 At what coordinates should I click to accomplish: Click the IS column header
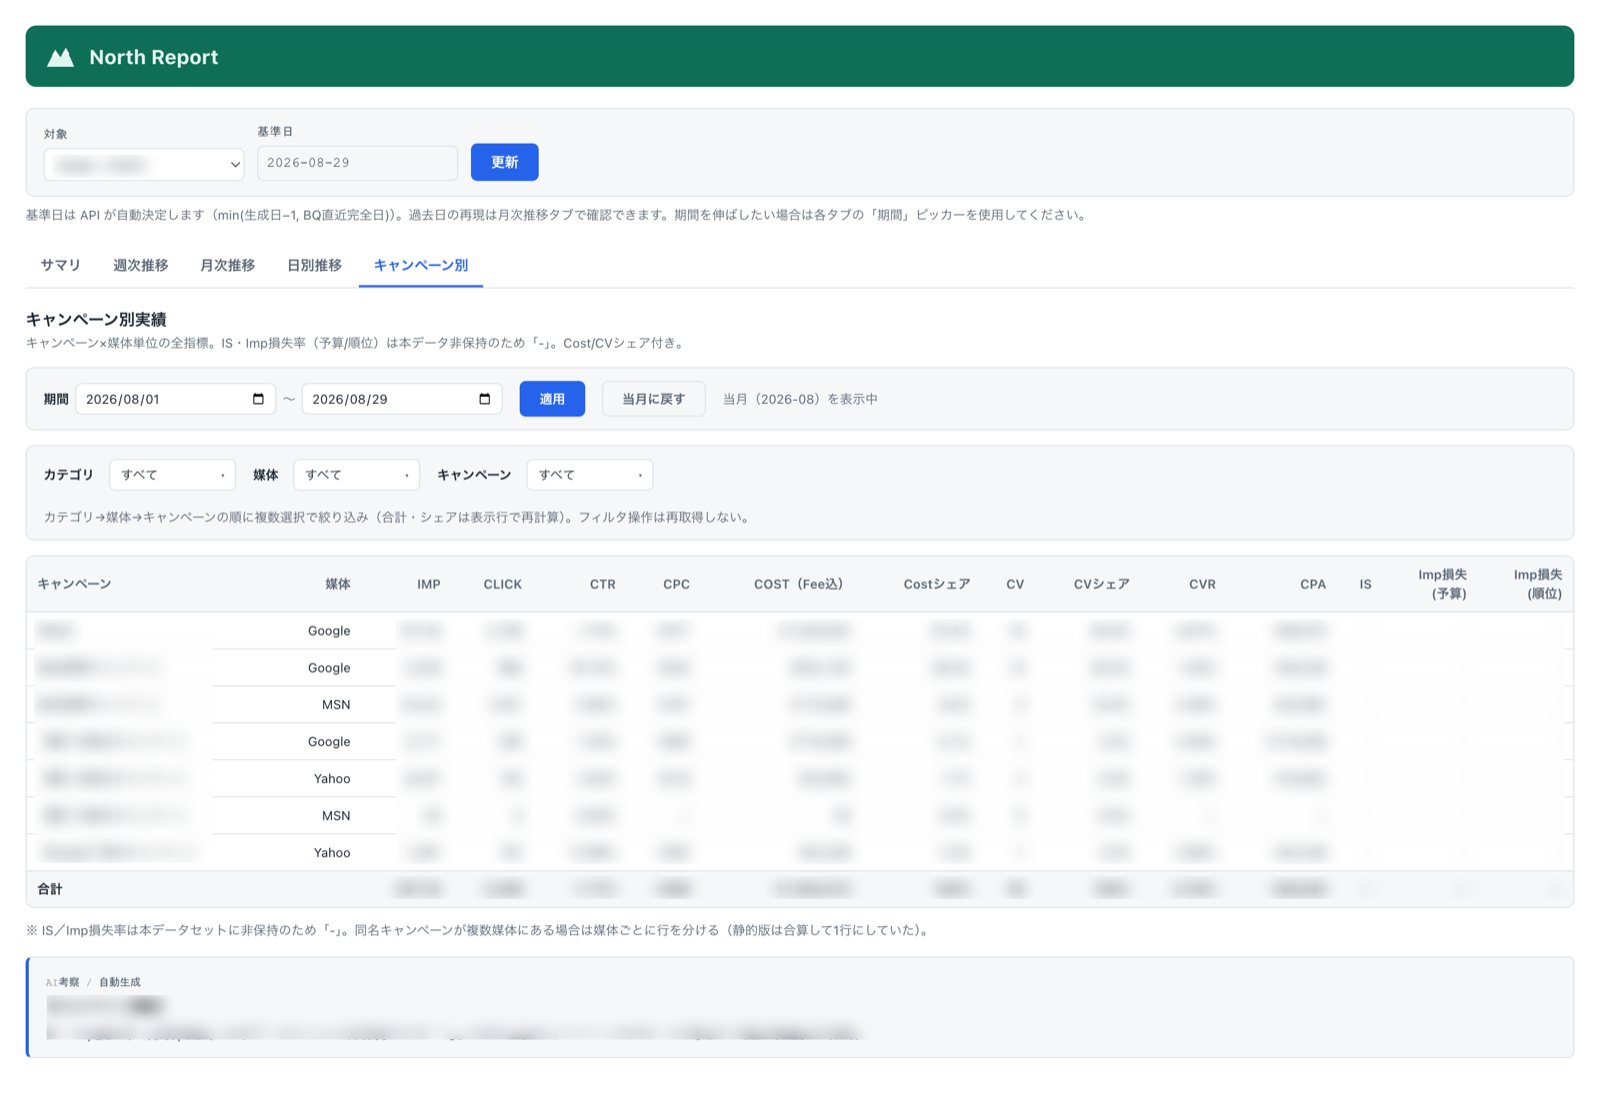coord(1366,584)
